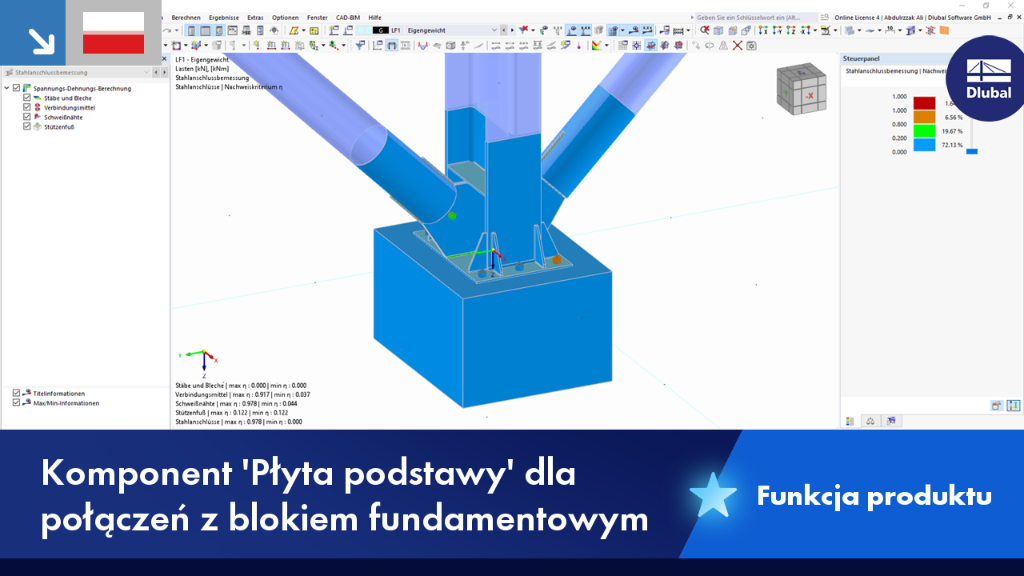Collapse the Spannungs-Dehnungs-Berechnung tree node
Viewport: 1024px width, 576px height.
(x=7, y=88)
